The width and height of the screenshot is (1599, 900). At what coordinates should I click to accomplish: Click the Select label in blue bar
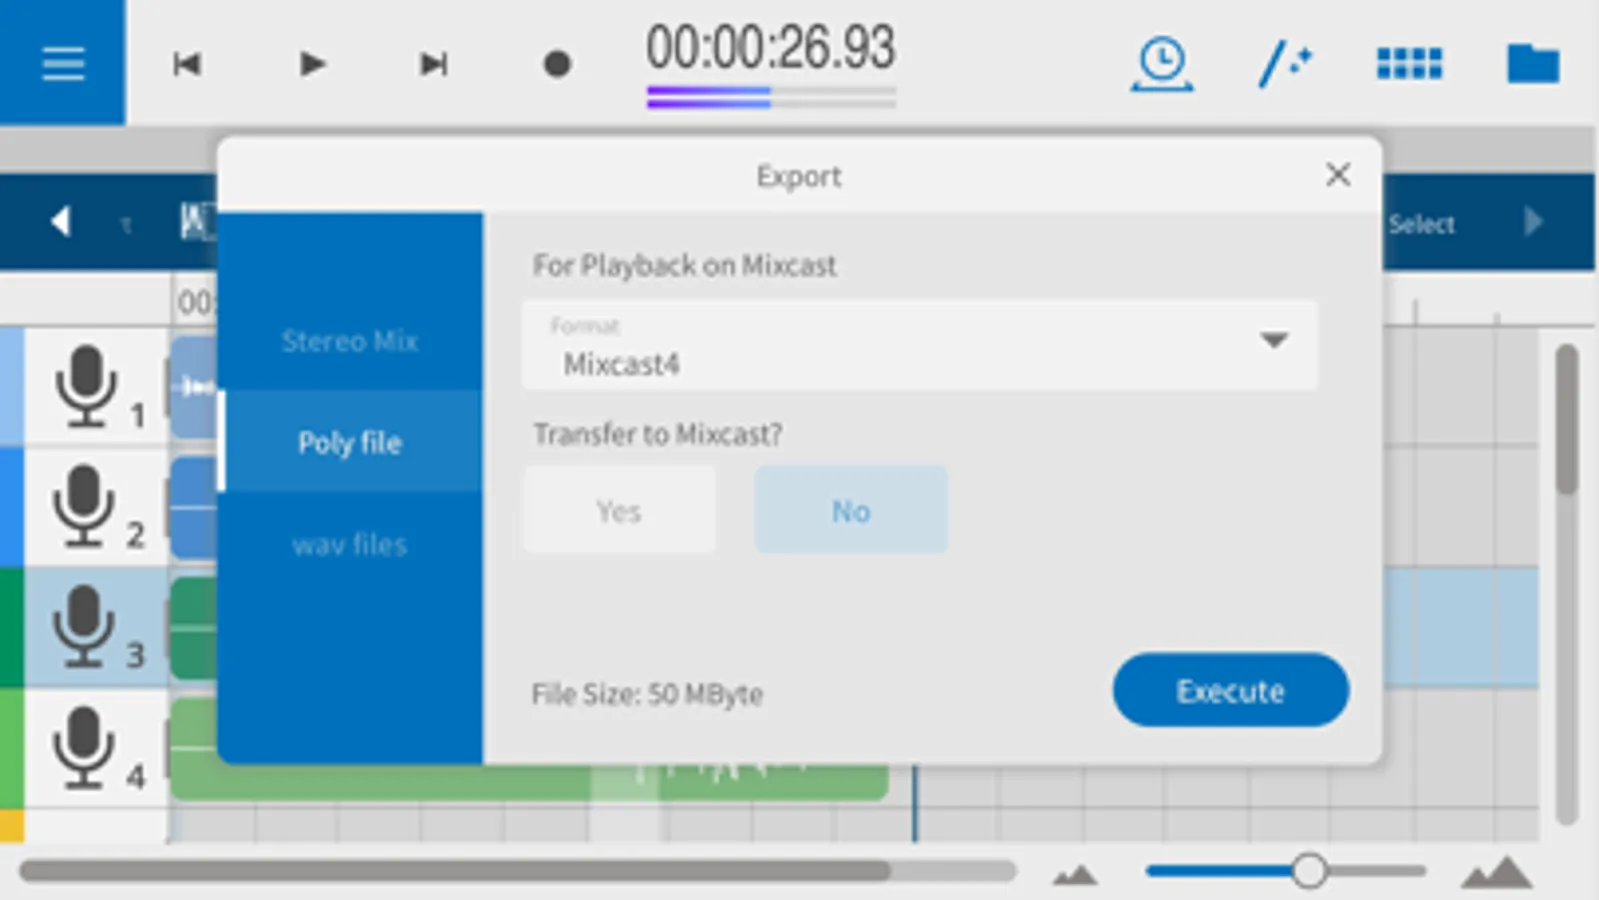(1421, 224)
